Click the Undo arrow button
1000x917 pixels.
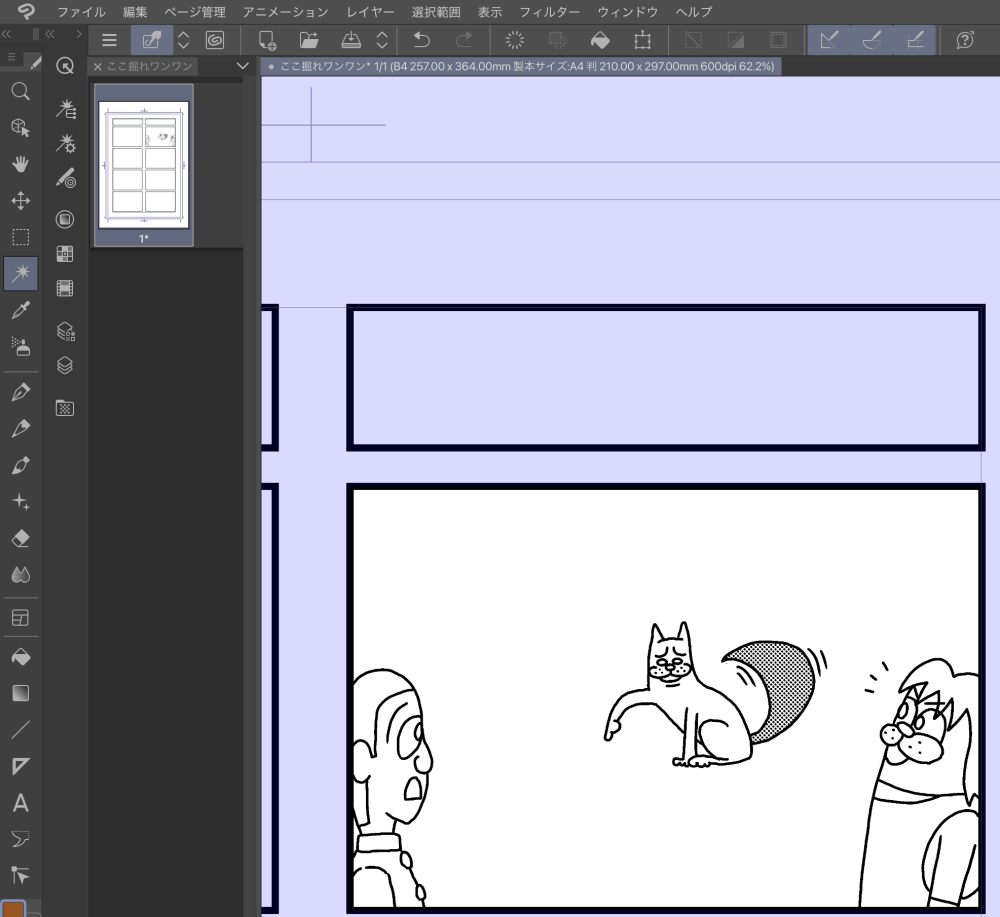pos(422,41)
